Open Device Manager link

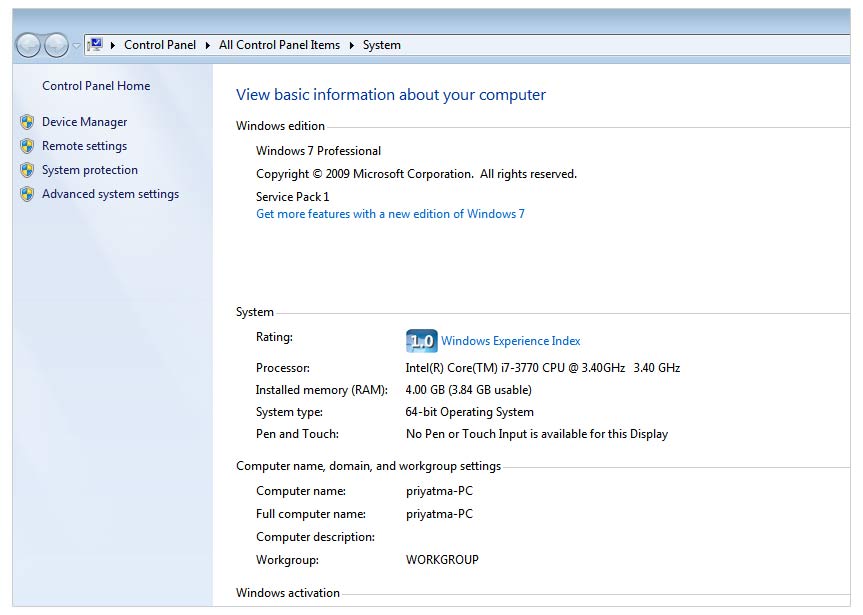point(84,122)
